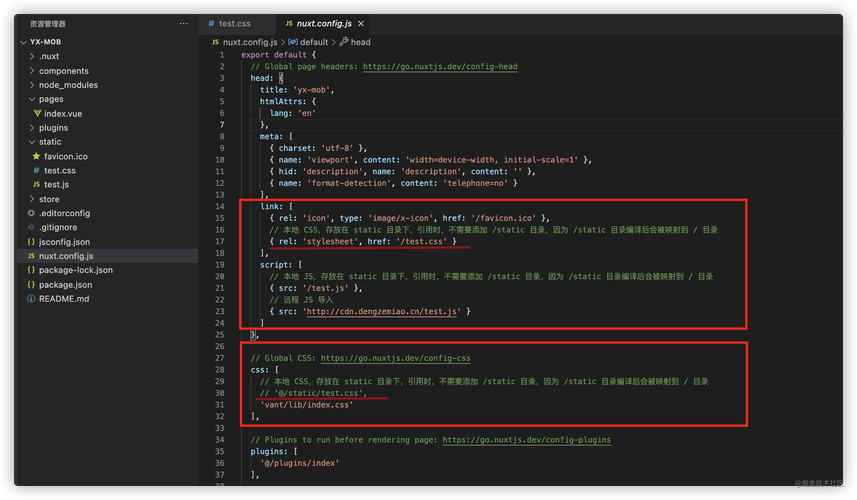Image resolution: width=857 pixels, height=500 pixels.
Task: Click the default symbol icon in breadcrumb
Action: point(293,42)
